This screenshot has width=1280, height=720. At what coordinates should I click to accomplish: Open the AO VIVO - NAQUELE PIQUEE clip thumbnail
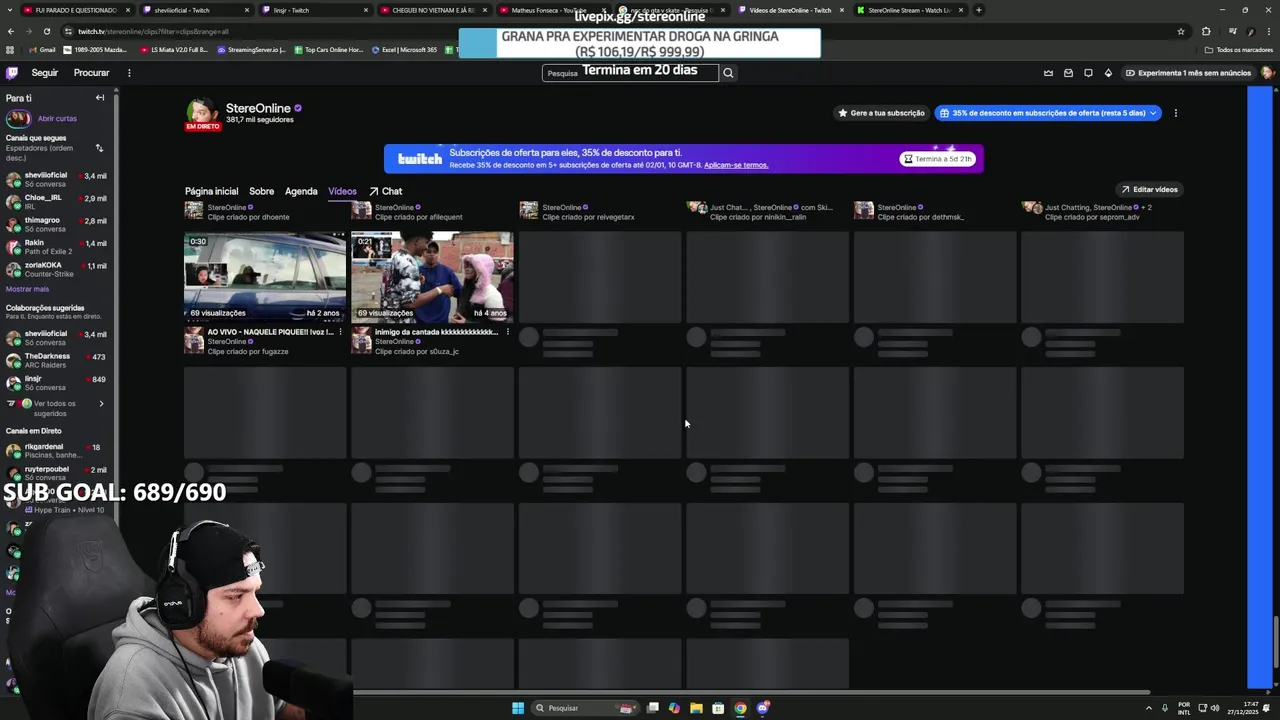tap(265, 277)
